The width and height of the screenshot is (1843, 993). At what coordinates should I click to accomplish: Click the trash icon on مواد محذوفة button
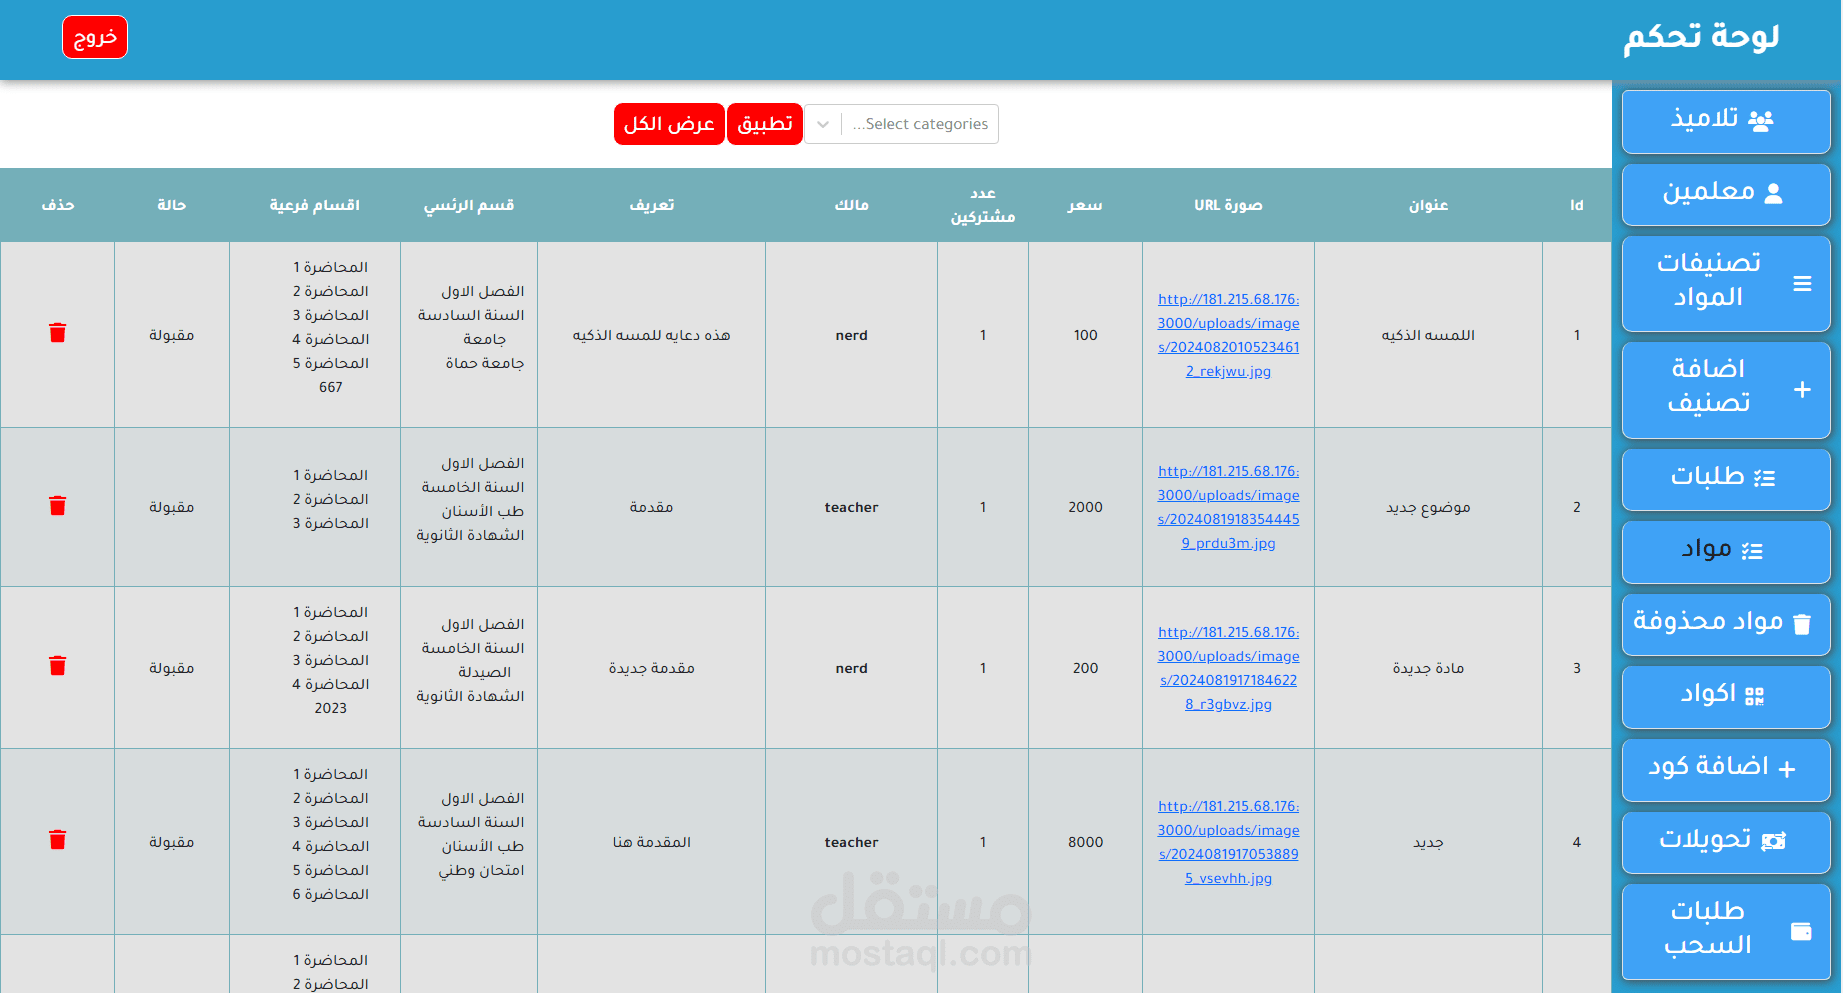(1803, 622)
